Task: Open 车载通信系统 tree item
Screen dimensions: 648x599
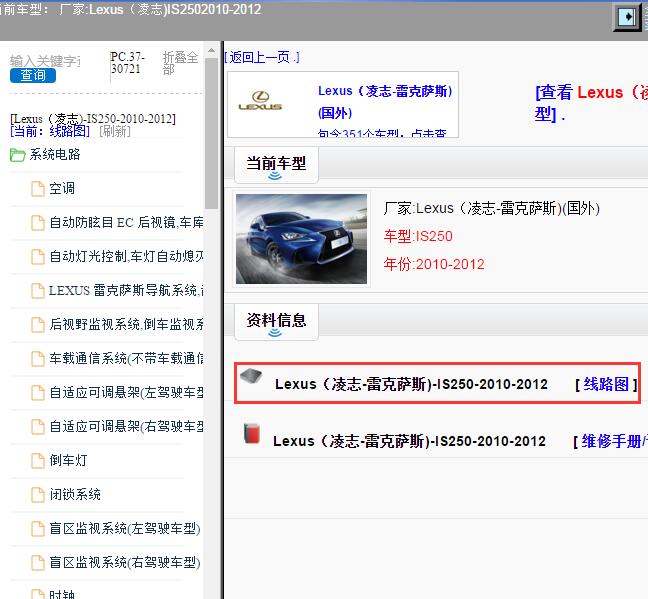Action: tap(126, 359)
